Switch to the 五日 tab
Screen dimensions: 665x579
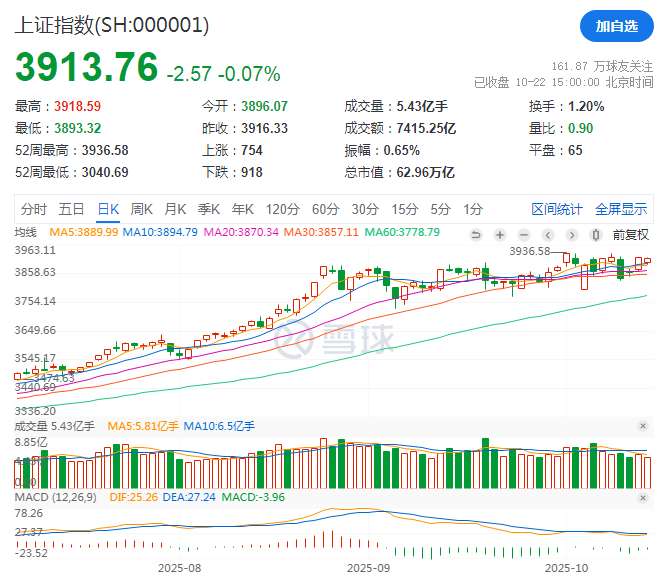click(71, 209)
